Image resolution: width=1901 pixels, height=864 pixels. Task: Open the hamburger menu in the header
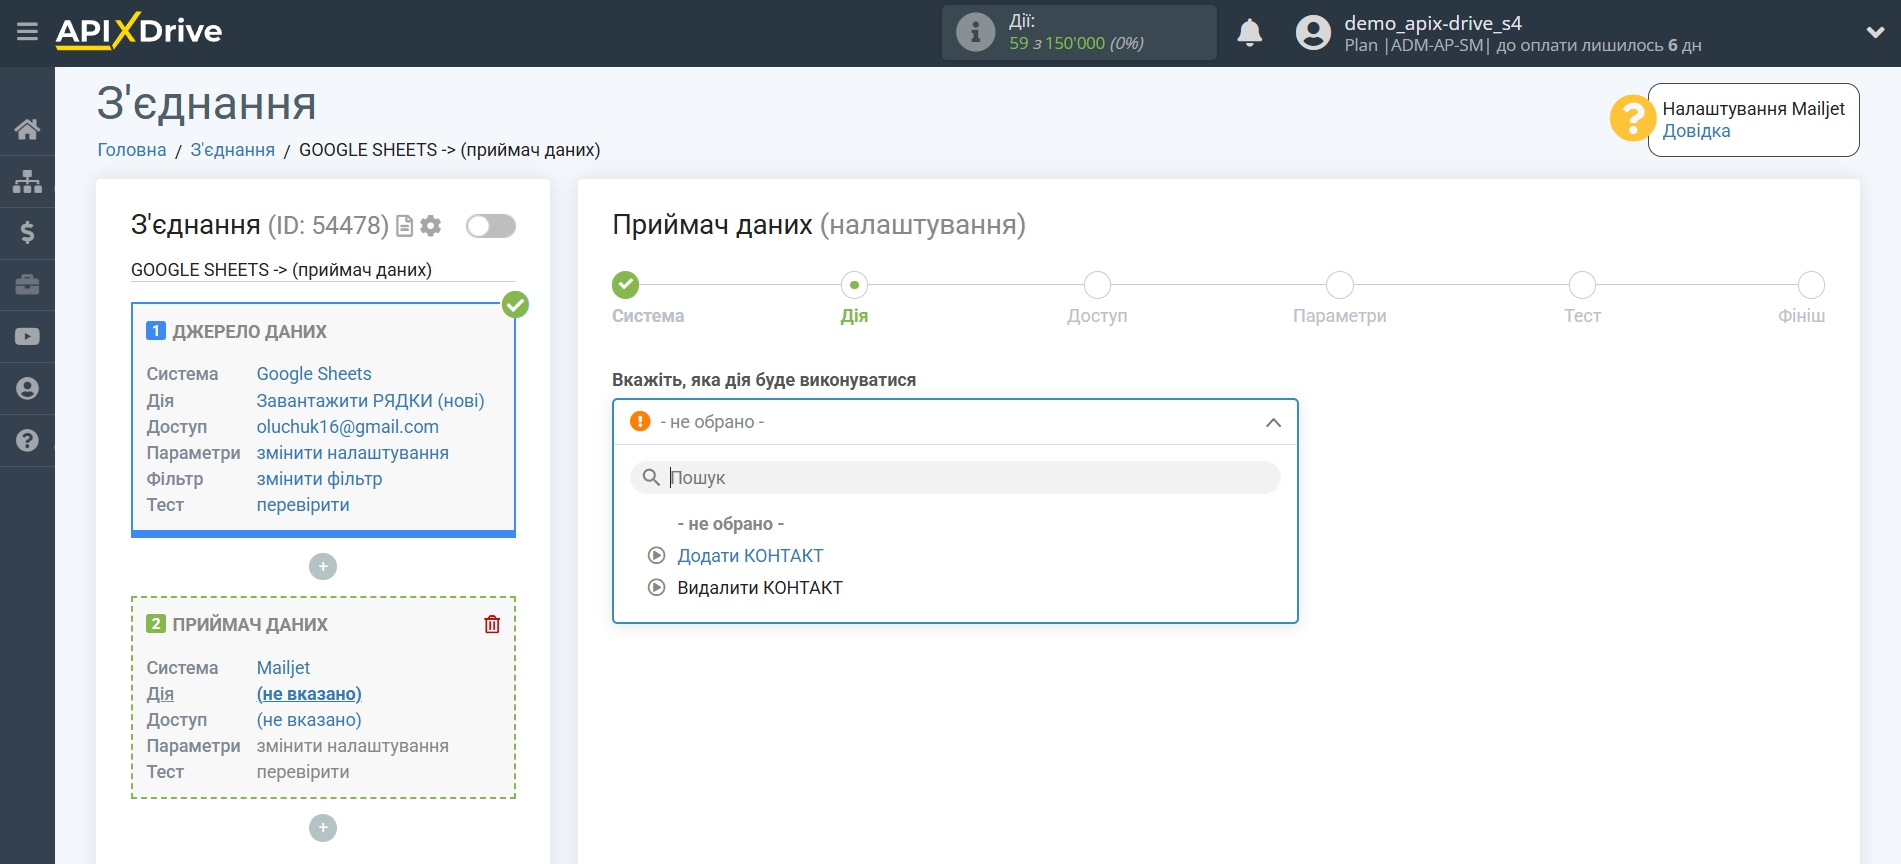pos(27,32)
